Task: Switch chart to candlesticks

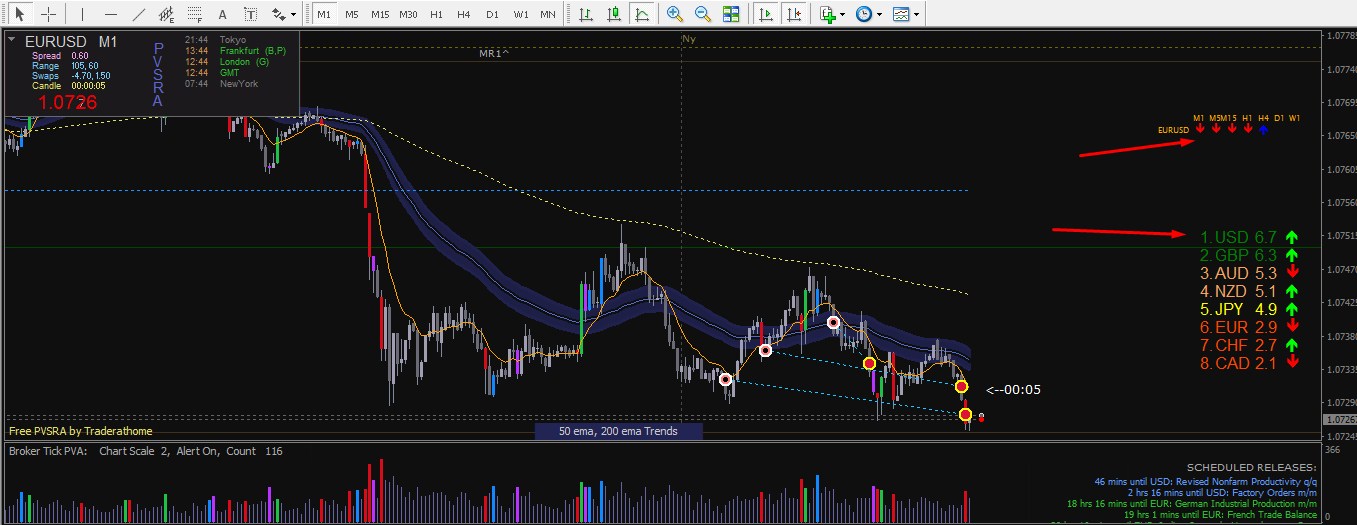Action: 613,15
